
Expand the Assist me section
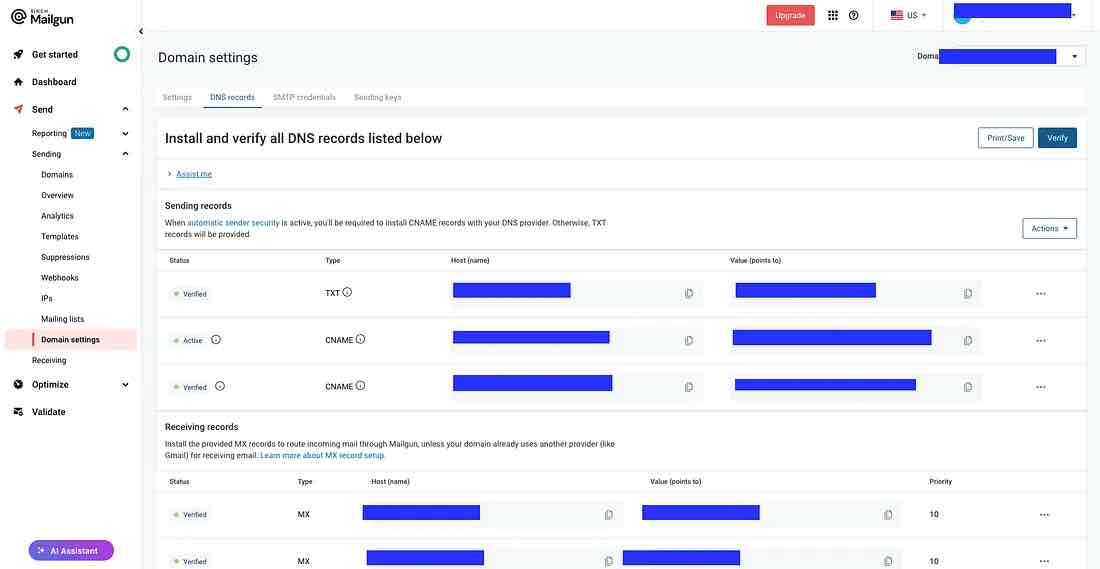[x=170, y=174]
